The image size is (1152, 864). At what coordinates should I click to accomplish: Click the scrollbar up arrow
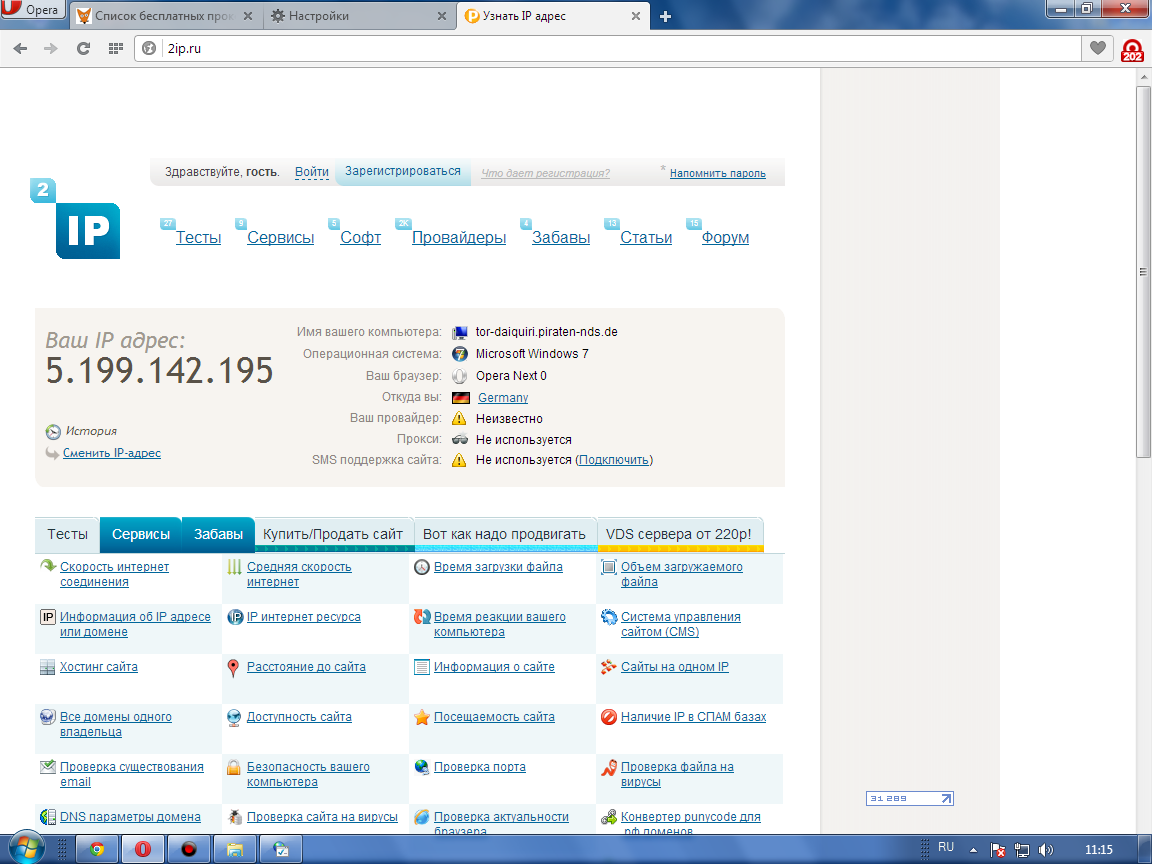click(1143, 76)
